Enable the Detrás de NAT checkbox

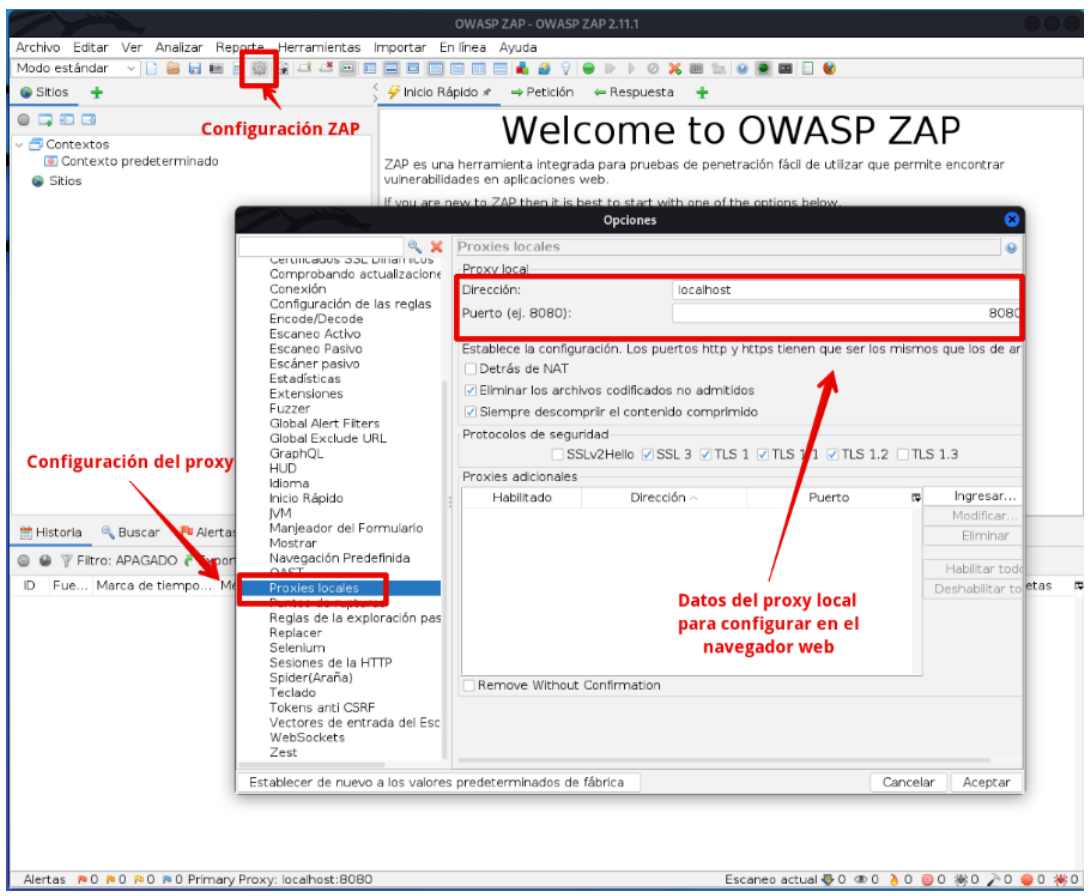(471, 368)
